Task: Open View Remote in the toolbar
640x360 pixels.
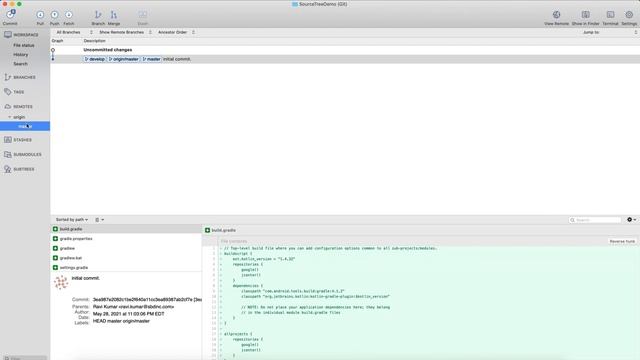Action: point(556,17)
